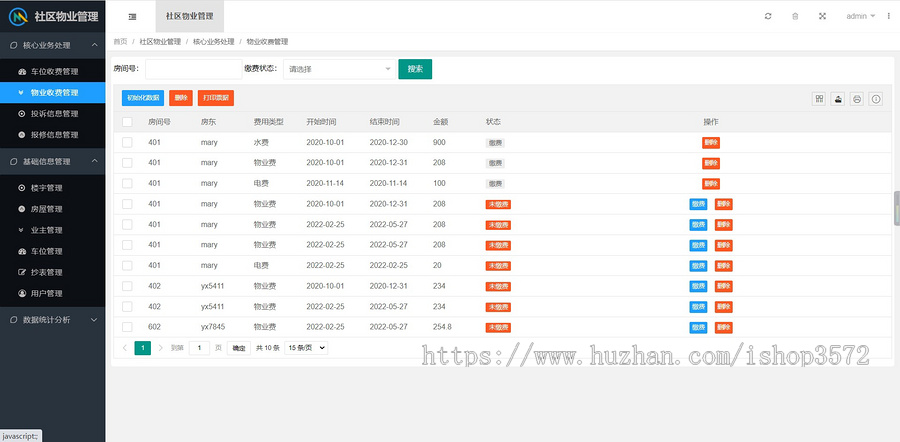This screenshot has height=442, width=900.
Task: Click the icon beside 报修信息管理
Action: (22, 135)
